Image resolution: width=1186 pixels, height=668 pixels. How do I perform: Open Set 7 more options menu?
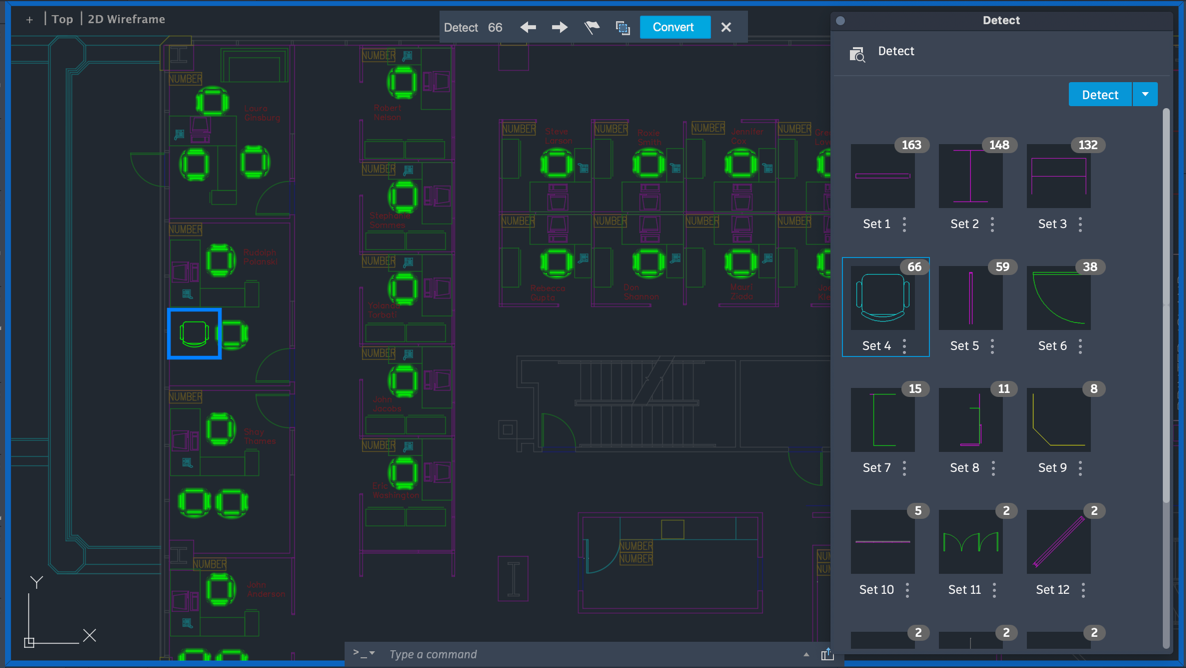pos(905,468)
